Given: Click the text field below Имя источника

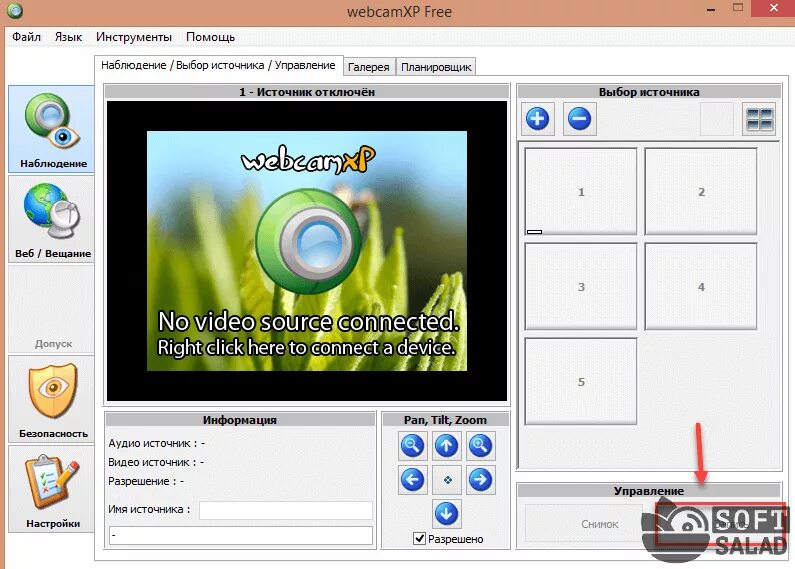Looking at the screenshot, I should click(241, 536).
